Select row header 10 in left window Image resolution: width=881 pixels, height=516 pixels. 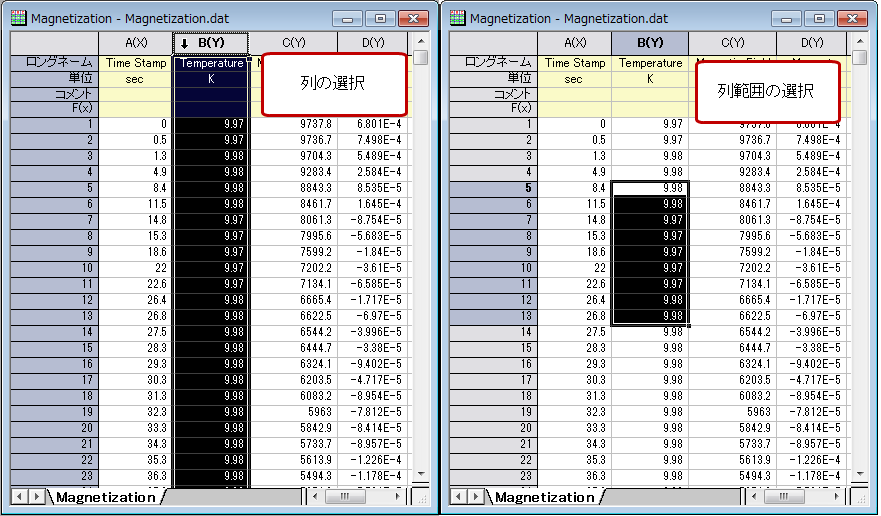point(55,268)
